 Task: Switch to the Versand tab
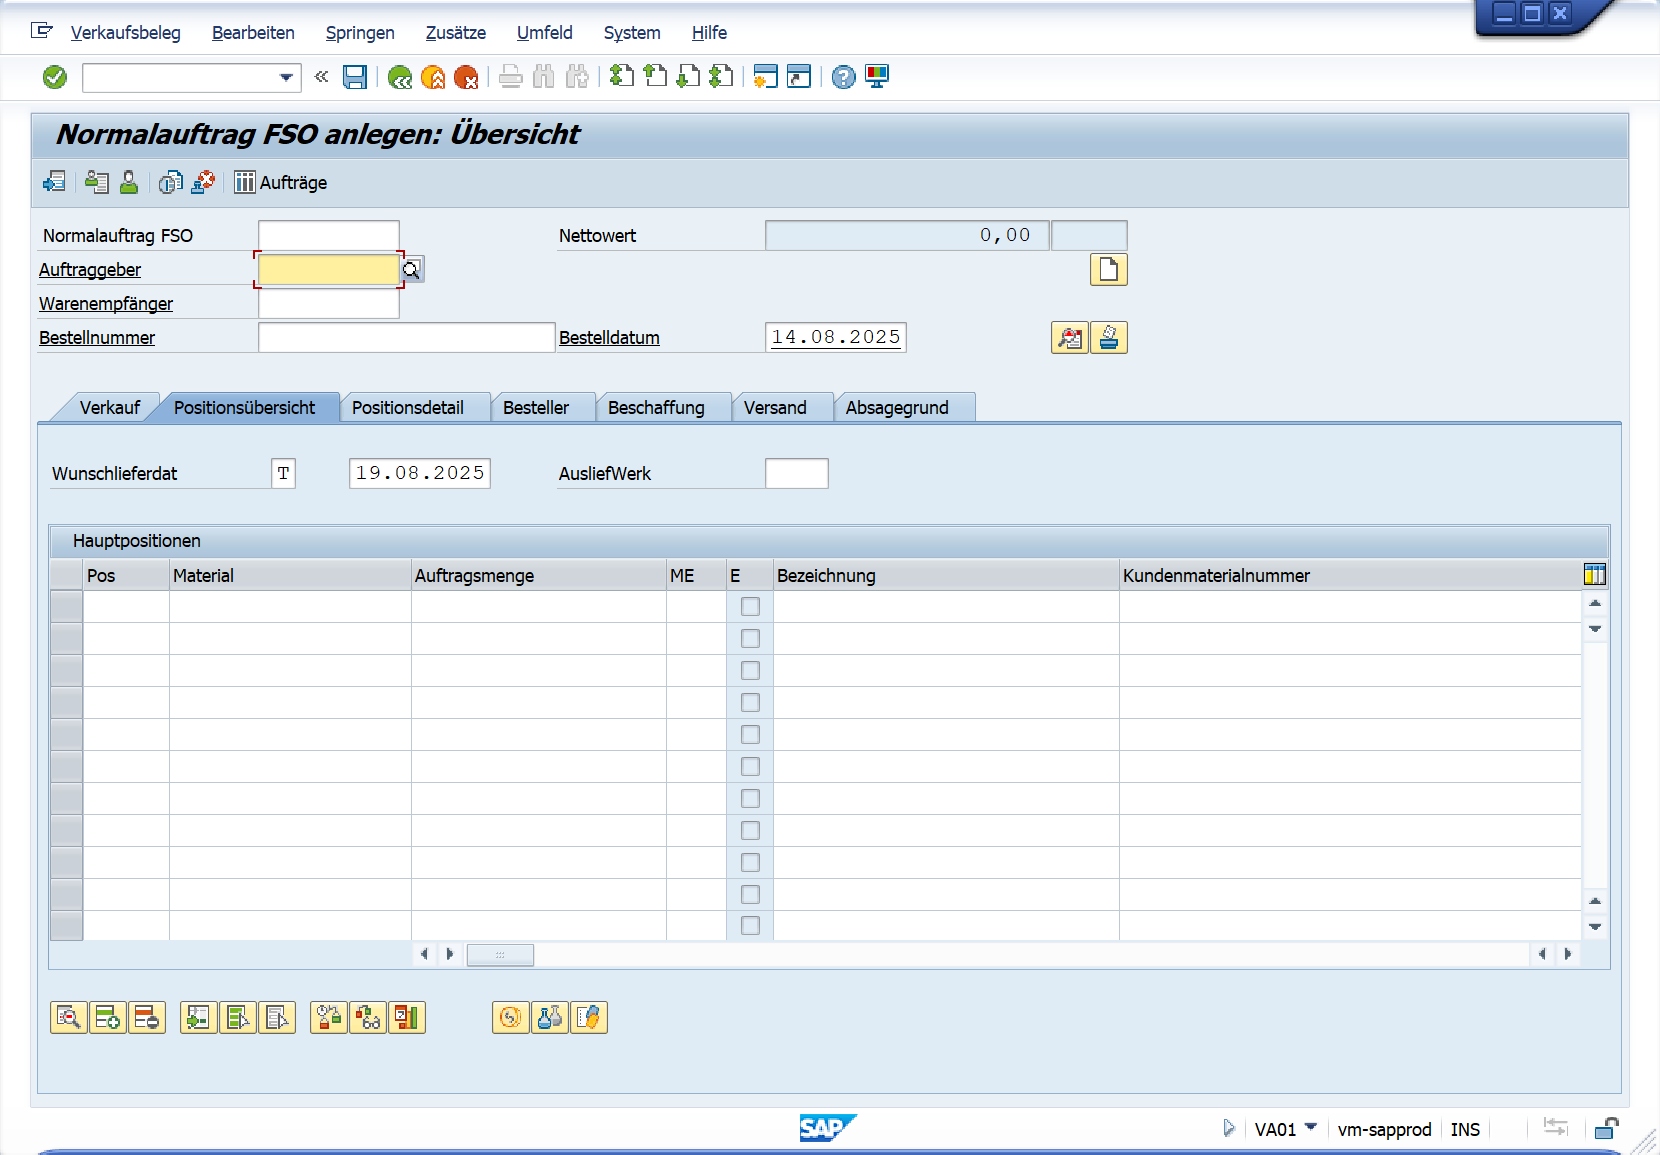[x=775, y=408]
